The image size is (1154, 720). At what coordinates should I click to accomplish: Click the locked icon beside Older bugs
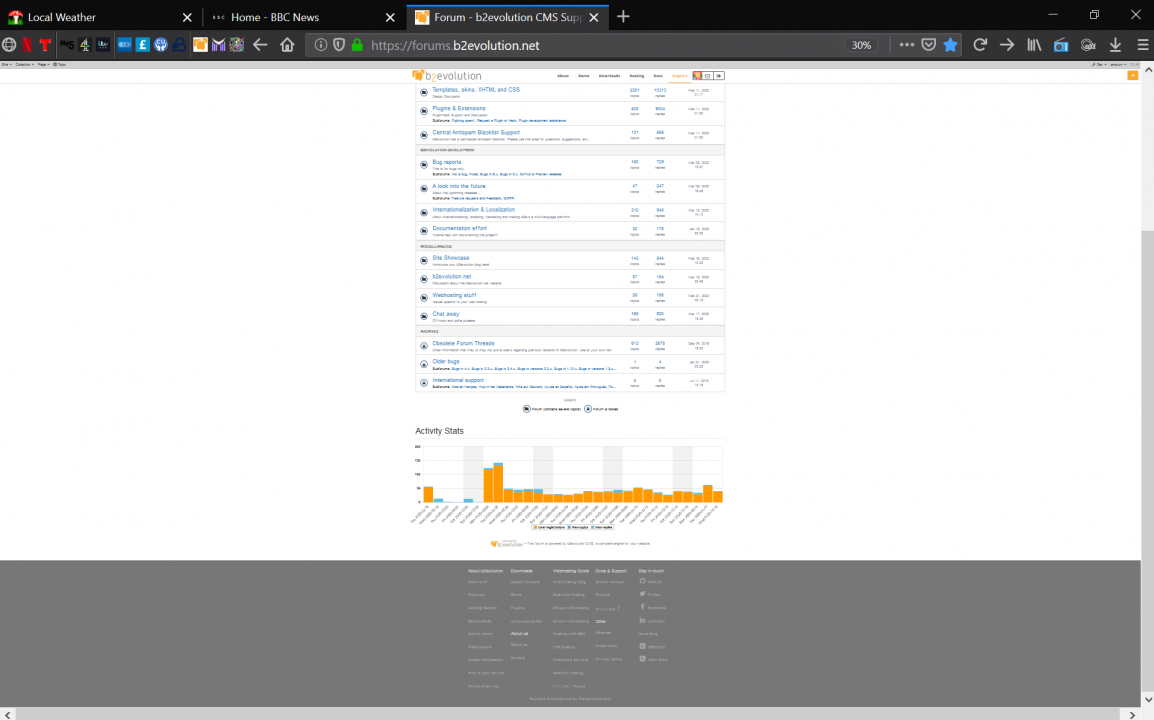coord(424,364)
